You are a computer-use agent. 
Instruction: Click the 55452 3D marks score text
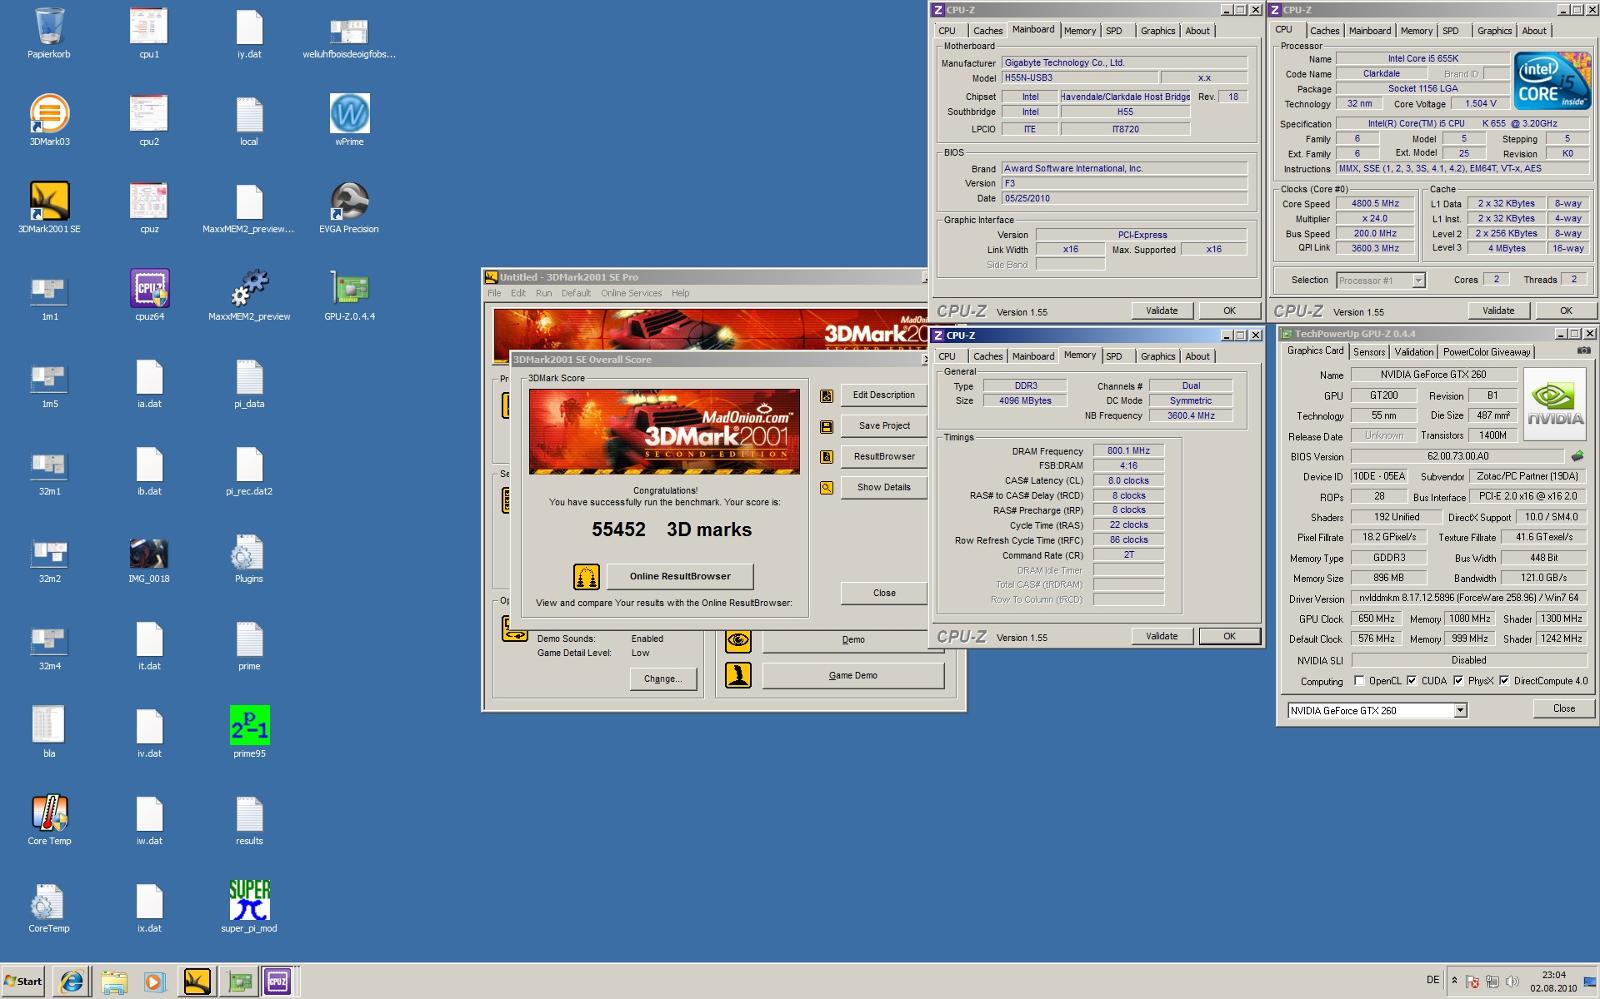click(x=671, y=530)
